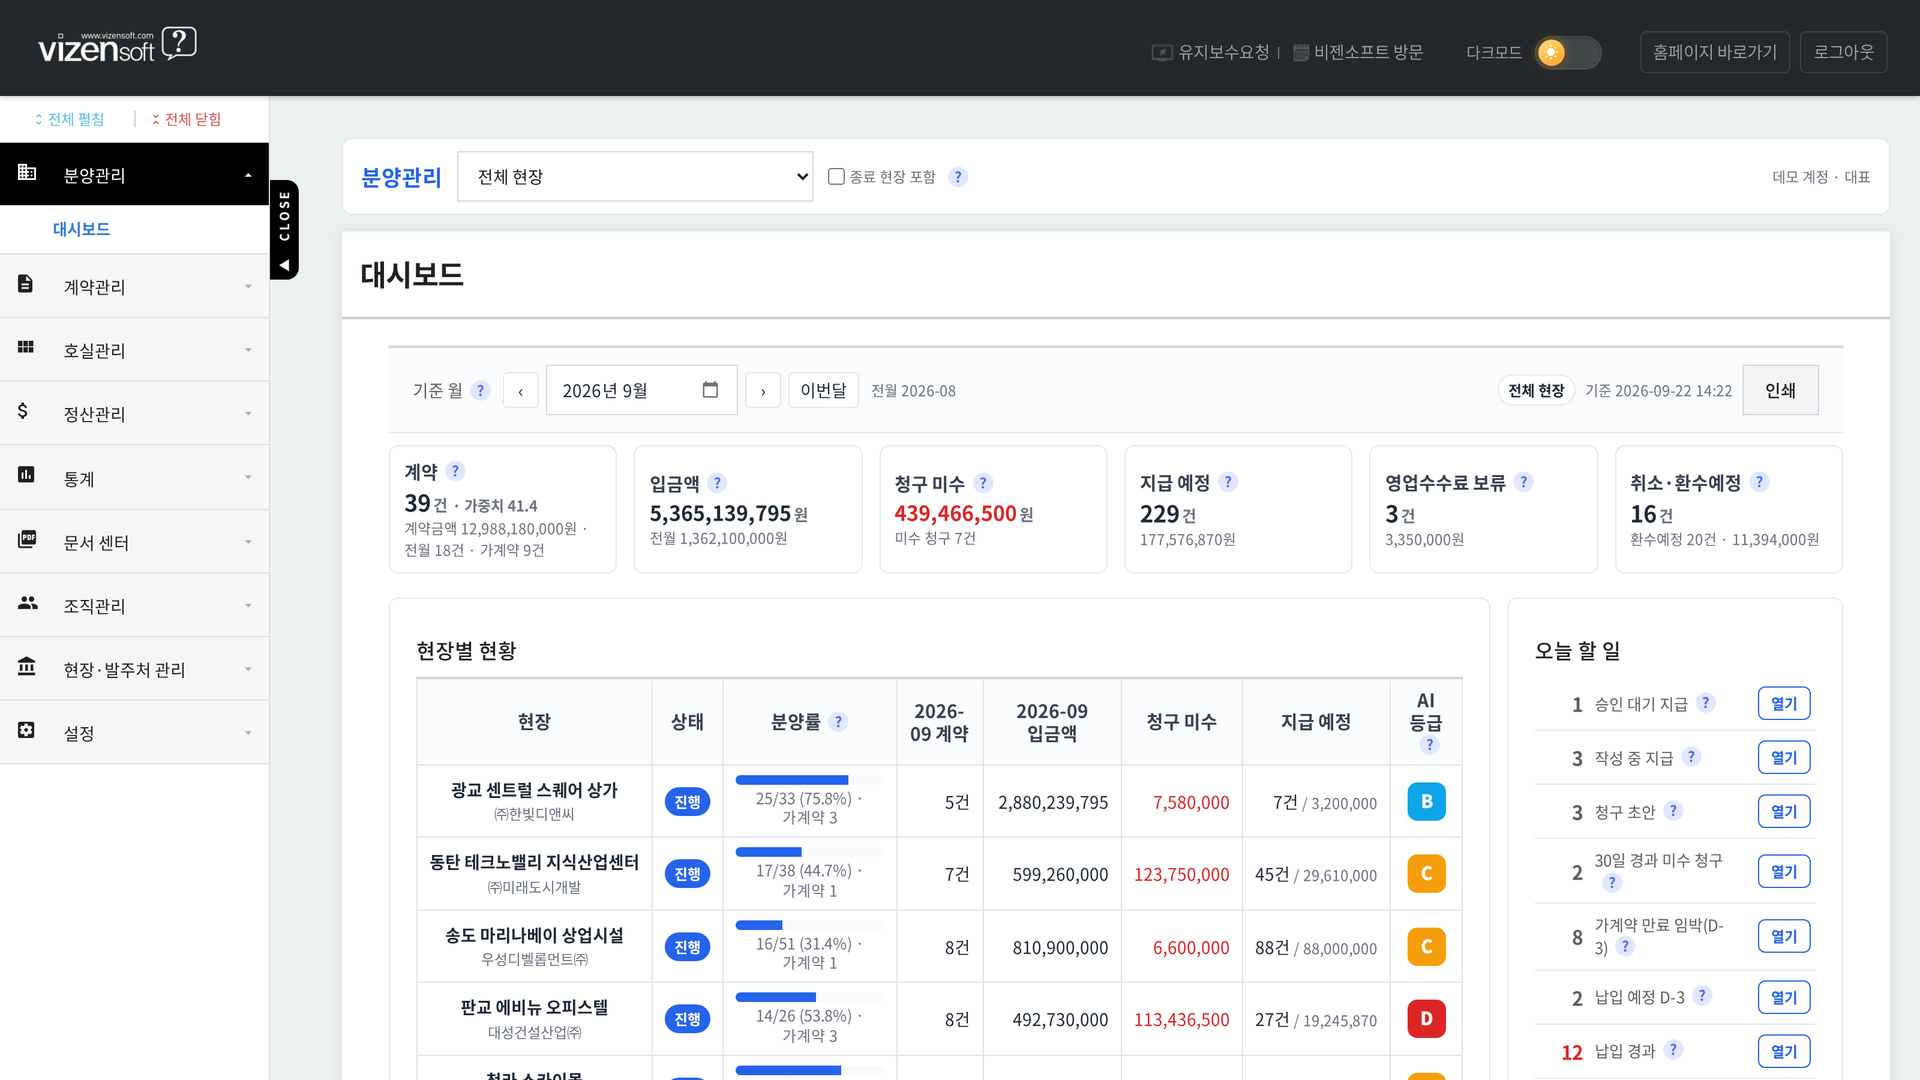
Task: Click the help speech-bubble icon beside vizensoft logo
Action: (179, 43)
